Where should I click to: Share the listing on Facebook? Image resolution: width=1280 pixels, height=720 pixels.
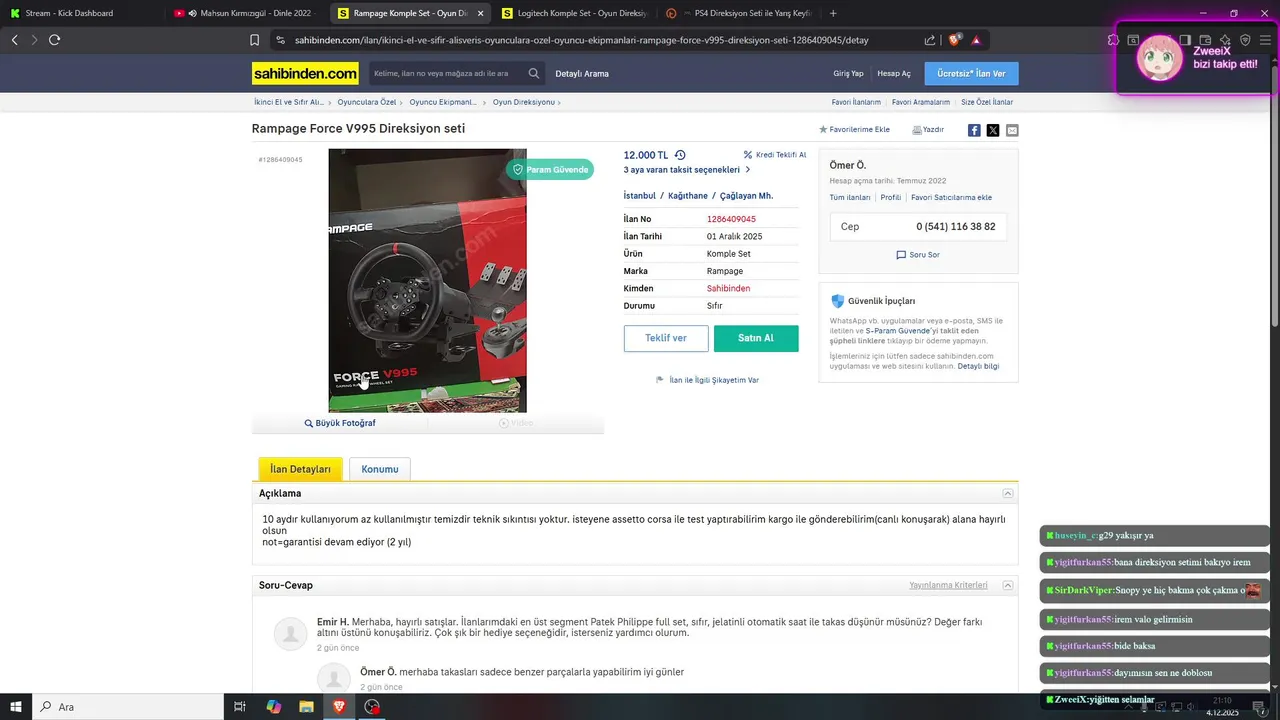[974, 130]
